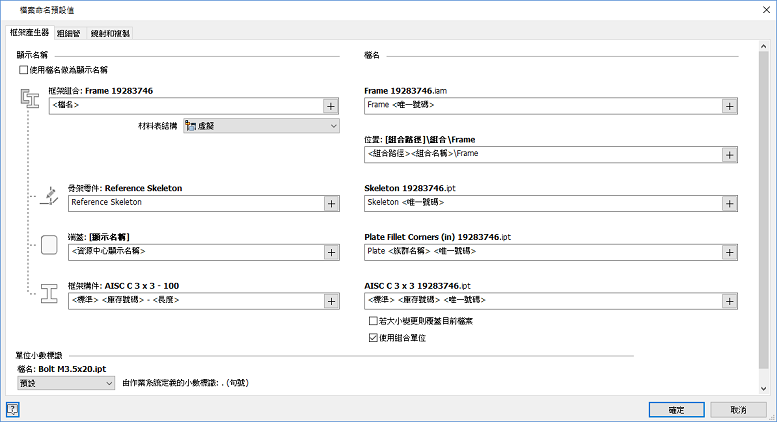
Task: Uncheck 使用組合單位 checkbox
Action: pyautogui.click(x=374, y=338)
